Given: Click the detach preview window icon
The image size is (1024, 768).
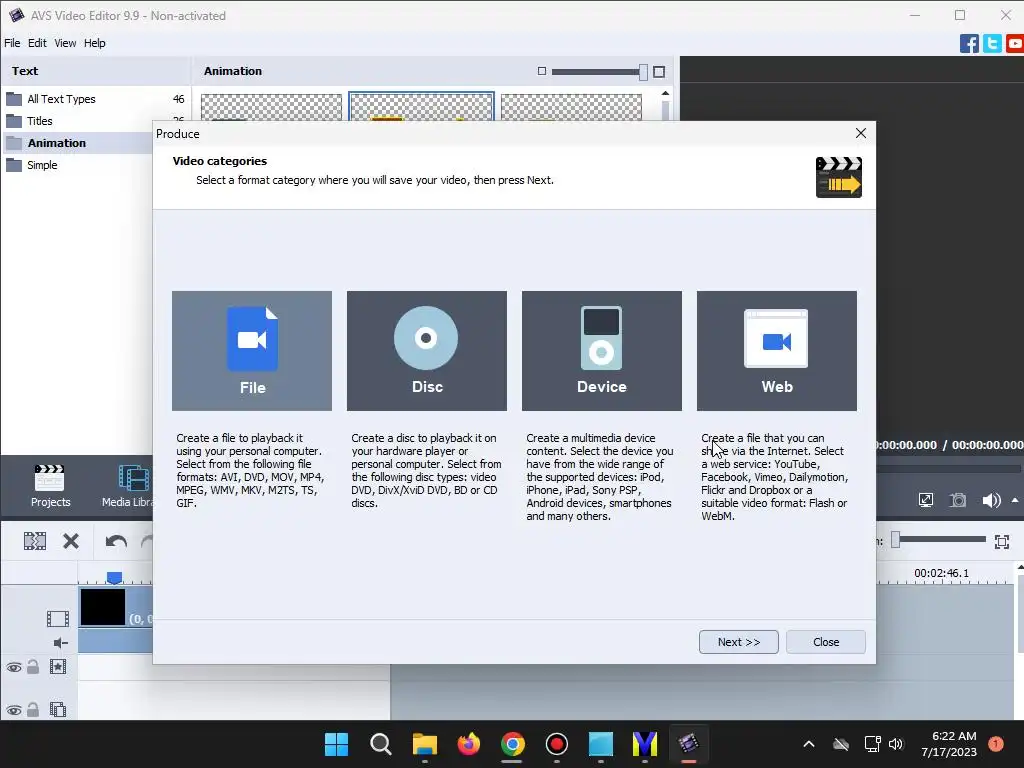Looking at the screenshot, I should click(925, 500).
